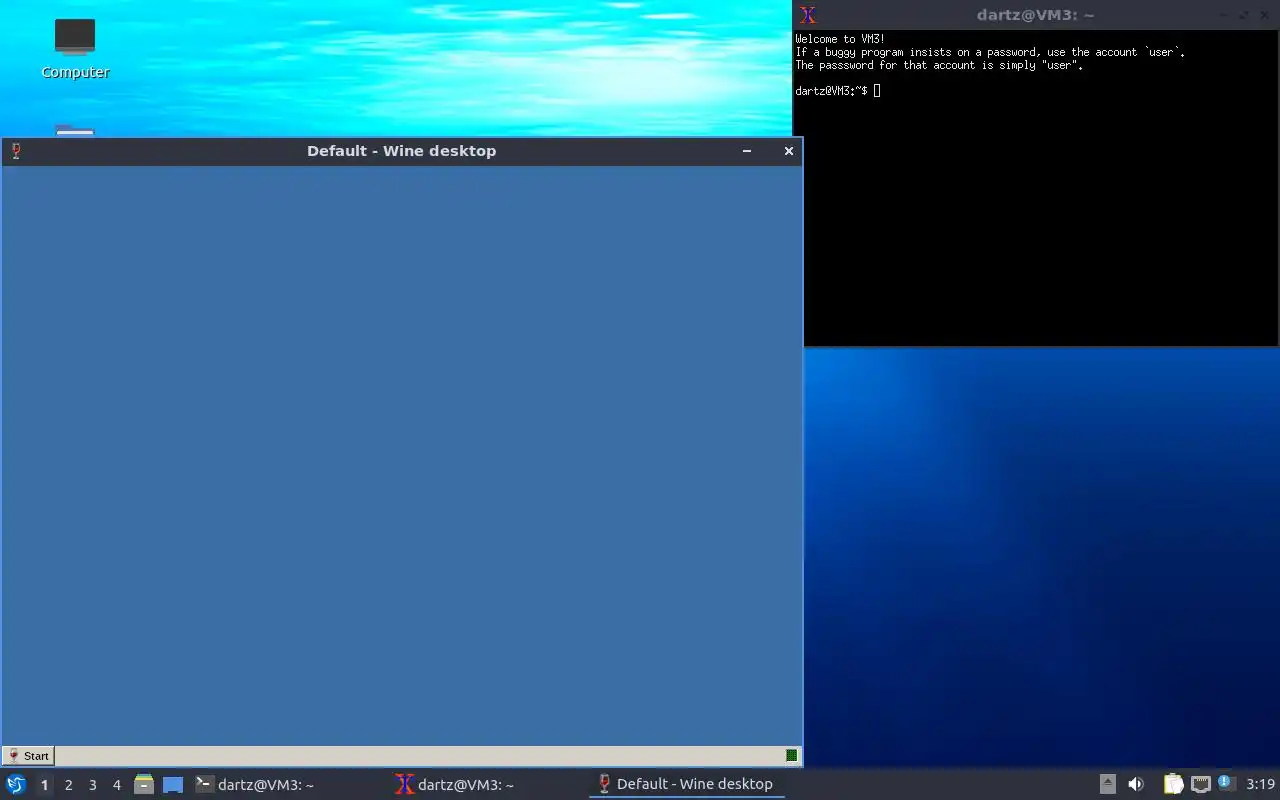
Task: Click the eject removable media tray icon
Action: pos(1107,784)
